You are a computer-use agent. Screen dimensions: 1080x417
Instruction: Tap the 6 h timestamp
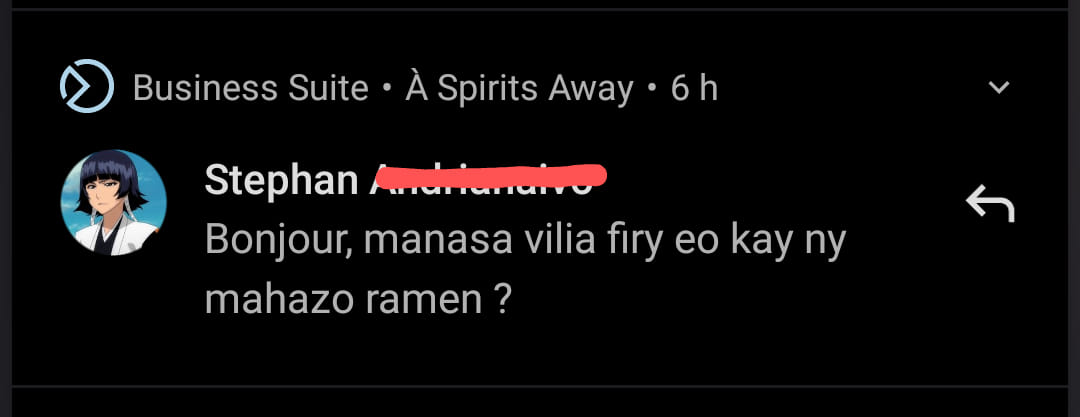[694, 88]
